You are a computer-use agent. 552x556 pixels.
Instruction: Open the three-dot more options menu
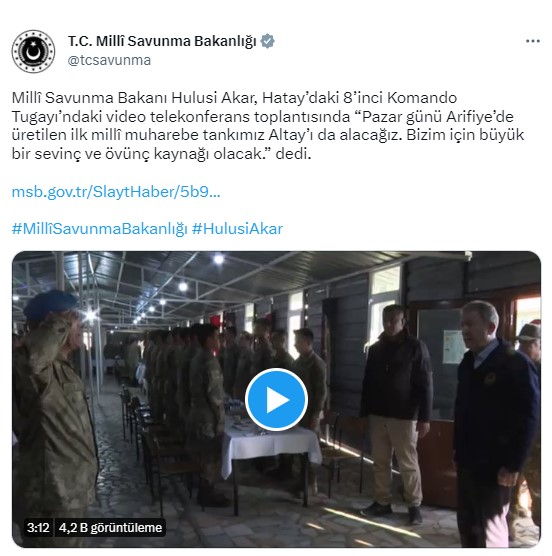click(x=533, y=41)
